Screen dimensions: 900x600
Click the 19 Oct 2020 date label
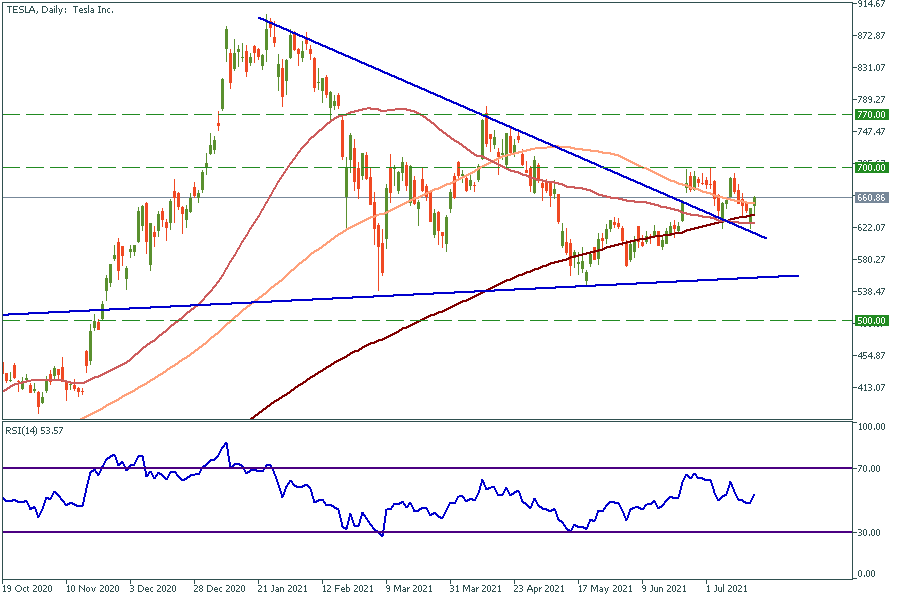(x=28, y=589)
